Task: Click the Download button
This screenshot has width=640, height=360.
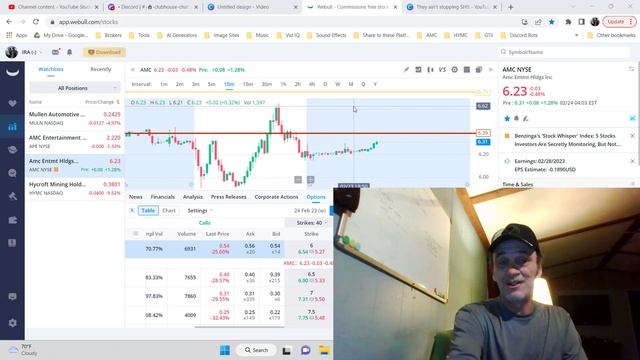Action: (x=104, y=52)
